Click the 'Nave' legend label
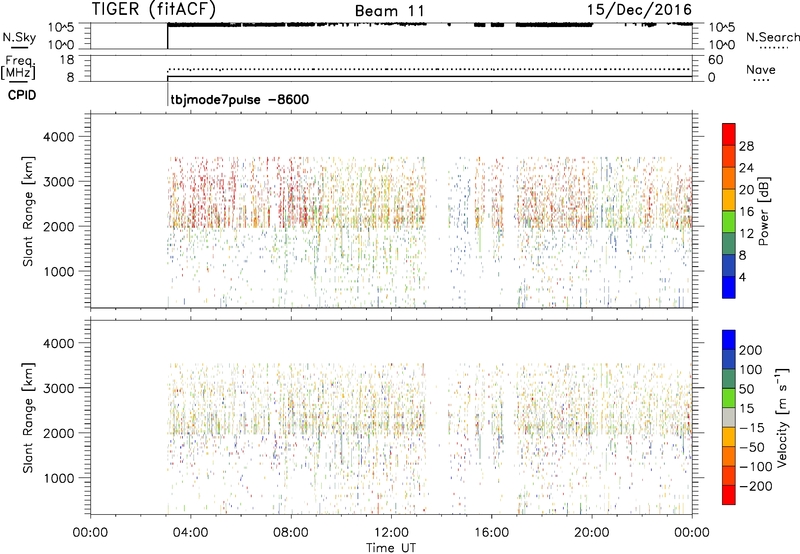The height and width of the screenshot is (554, 800). coord(761,69)
